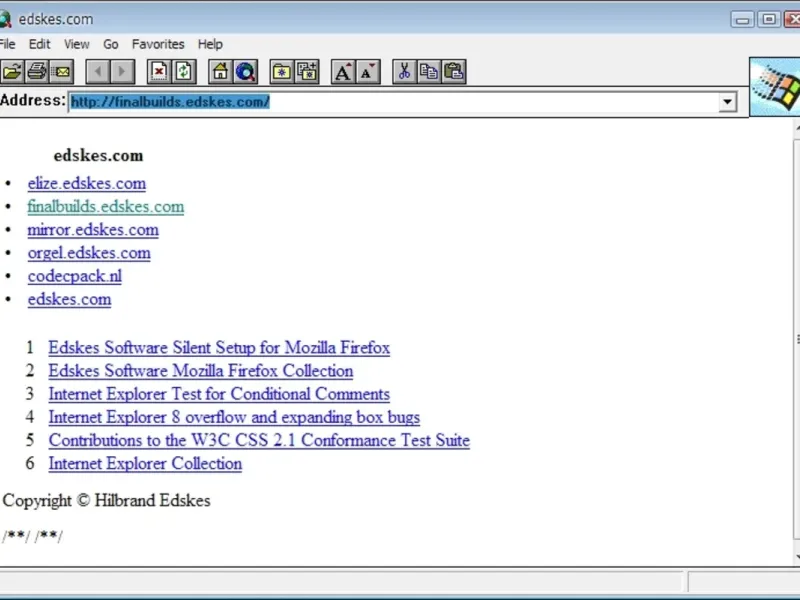Click the Cut scissors icon

click(404, 71)
